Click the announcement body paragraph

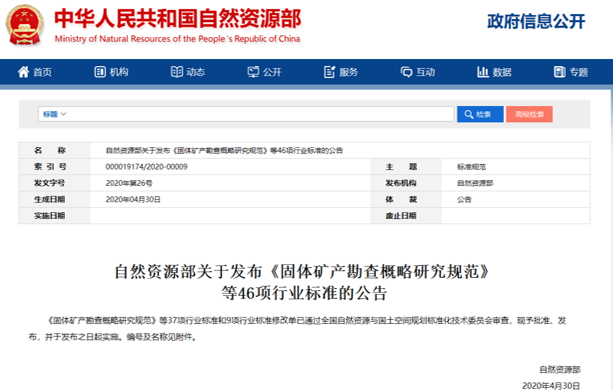297,329
